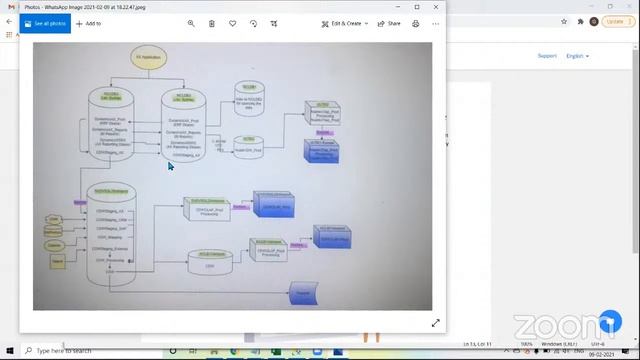
Task: Open the Support link on the webpage
Action: tap(547, 56)
